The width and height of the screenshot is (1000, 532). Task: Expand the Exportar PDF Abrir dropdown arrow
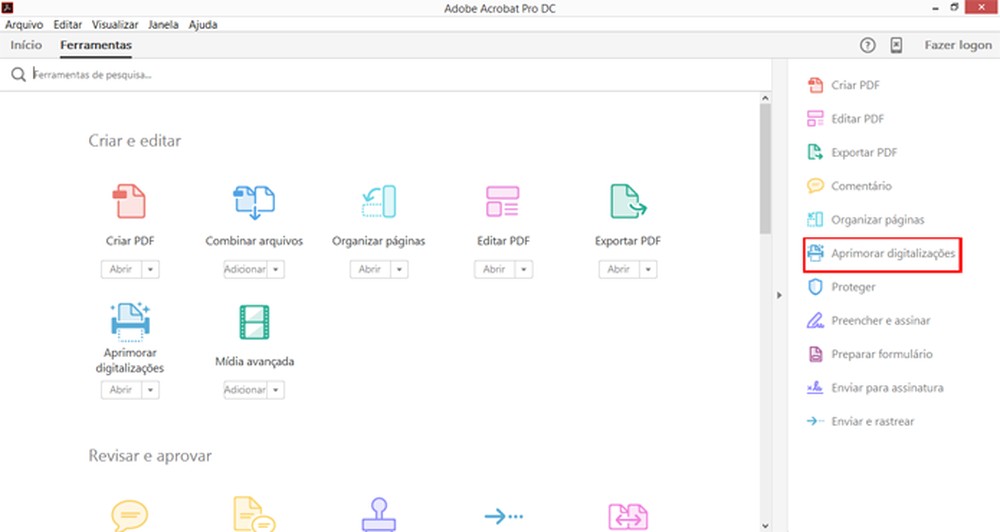[x=648, y=269]
